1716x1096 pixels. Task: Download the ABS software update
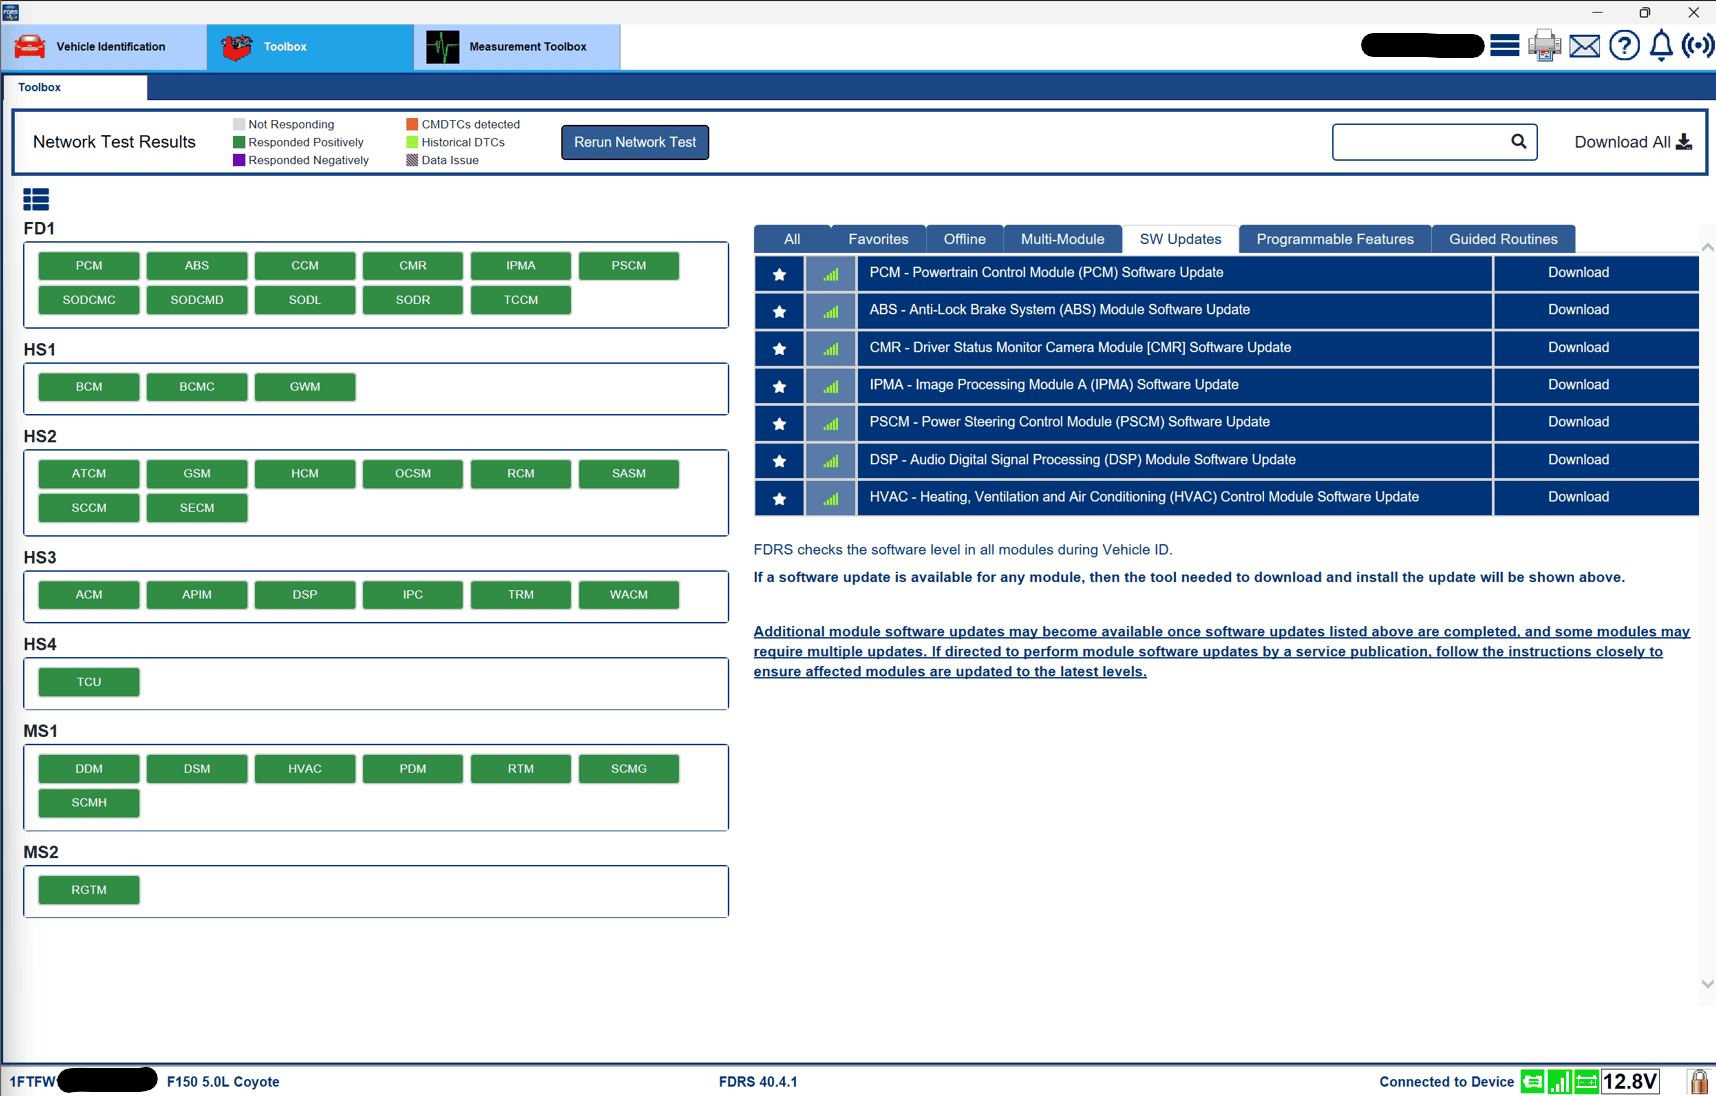point(1578,310)
